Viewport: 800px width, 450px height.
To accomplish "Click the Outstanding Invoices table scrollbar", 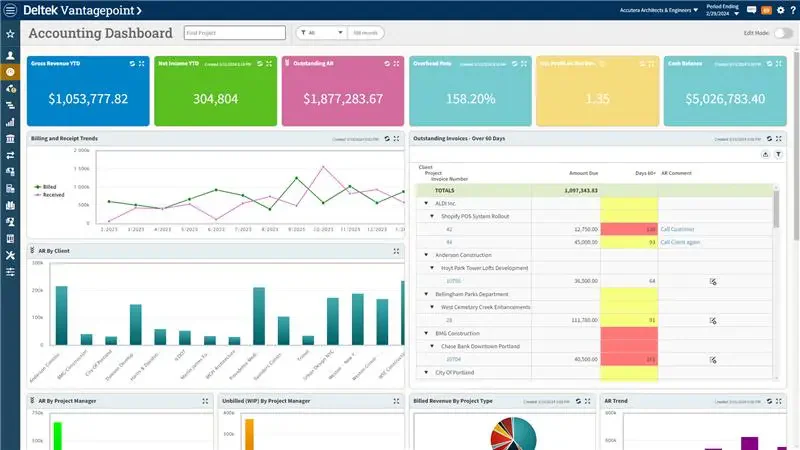I will (777, 209).
